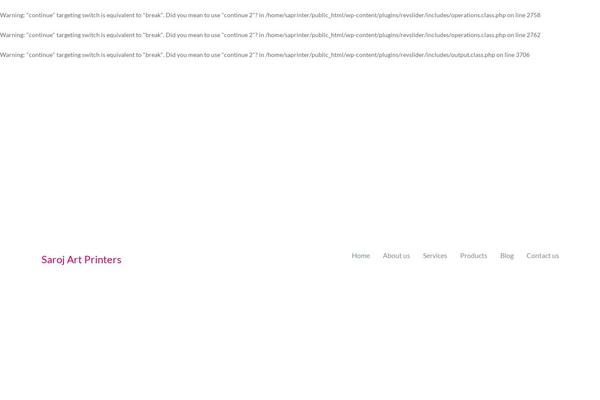This screenshot has height=400, width=600.
Task: Open the Services menu item
Action: 435,256
